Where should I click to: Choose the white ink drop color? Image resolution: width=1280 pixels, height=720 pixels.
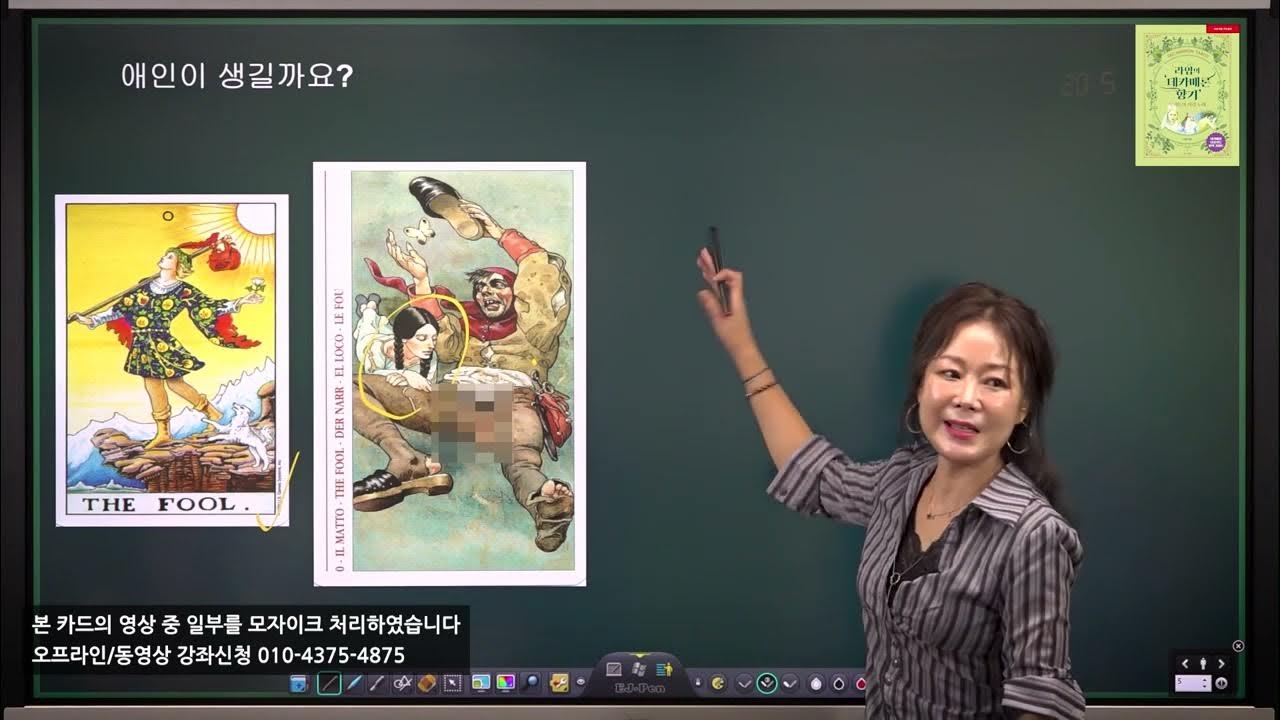815,684
